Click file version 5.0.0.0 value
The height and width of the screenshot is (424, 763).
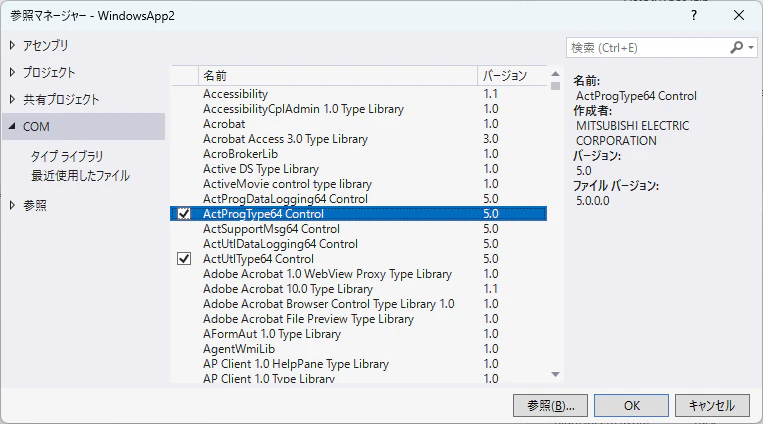pos(593,201)
